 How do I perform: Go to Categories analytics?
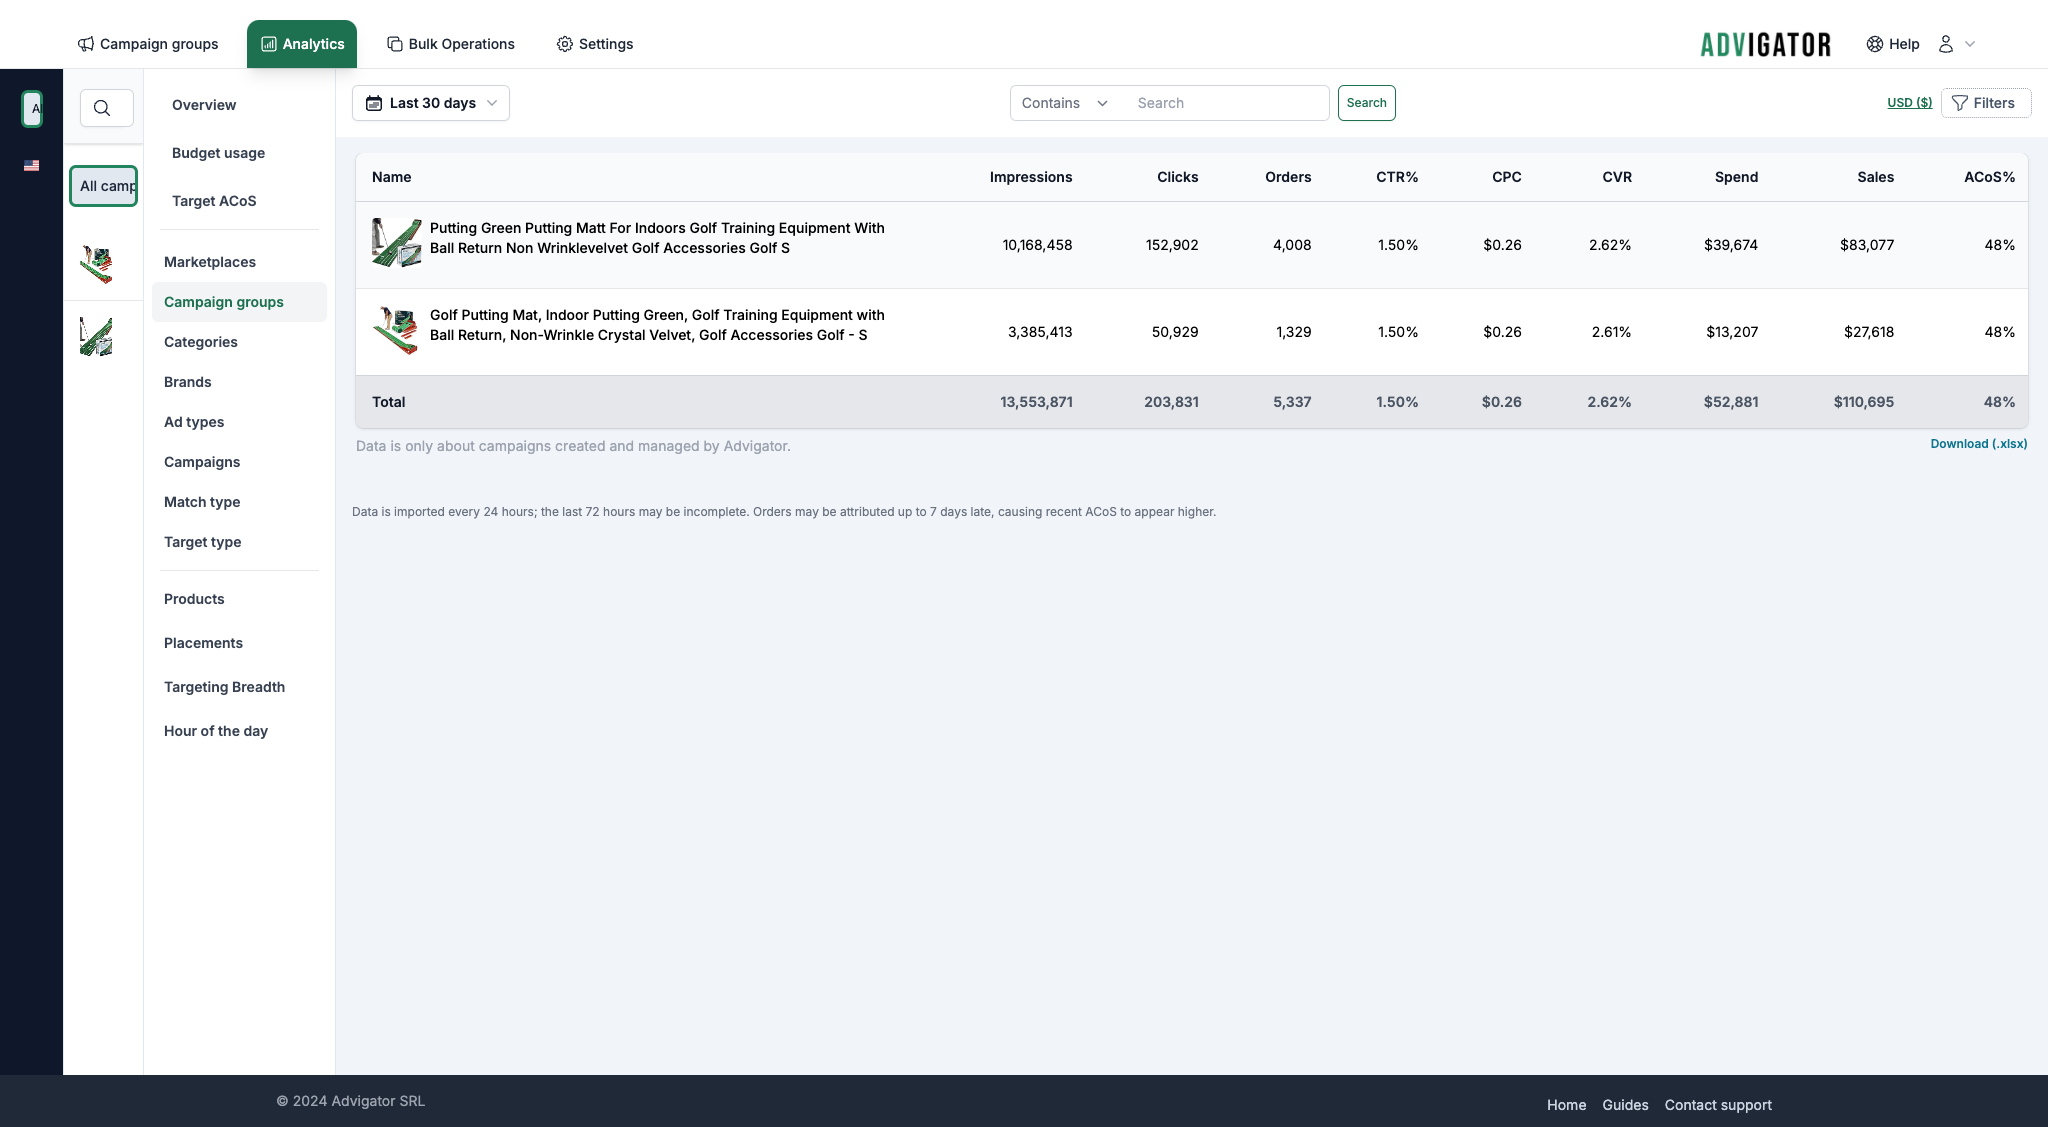201,342
